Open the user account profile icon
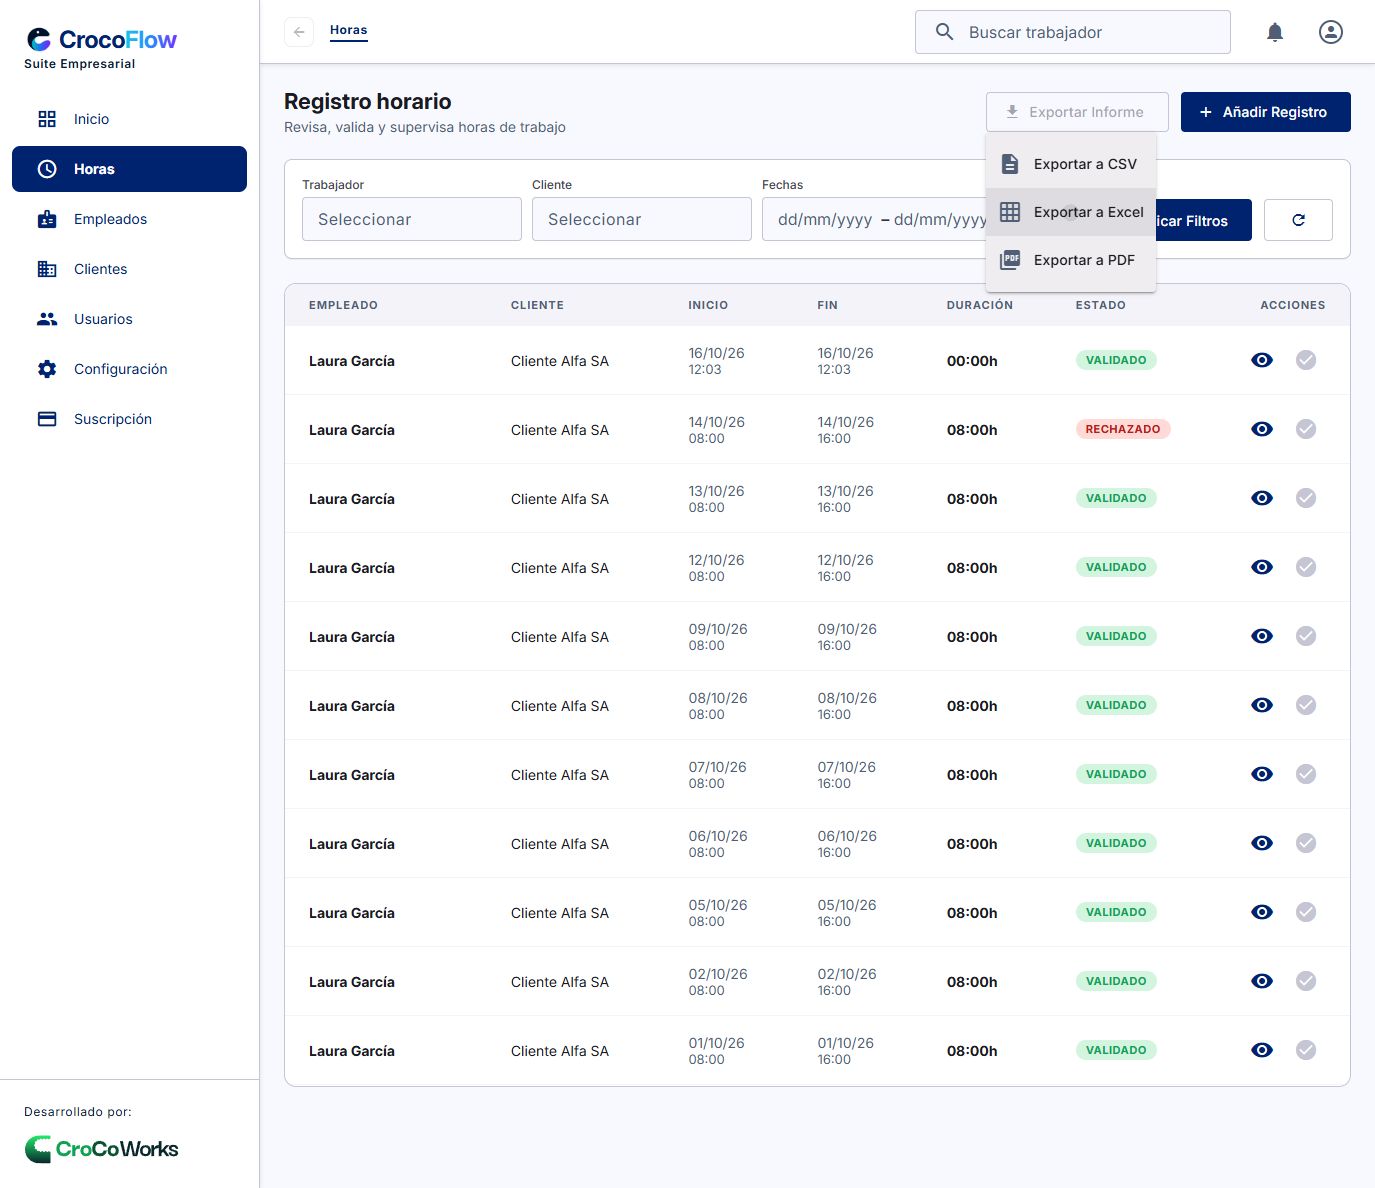 coord(1331,32)
